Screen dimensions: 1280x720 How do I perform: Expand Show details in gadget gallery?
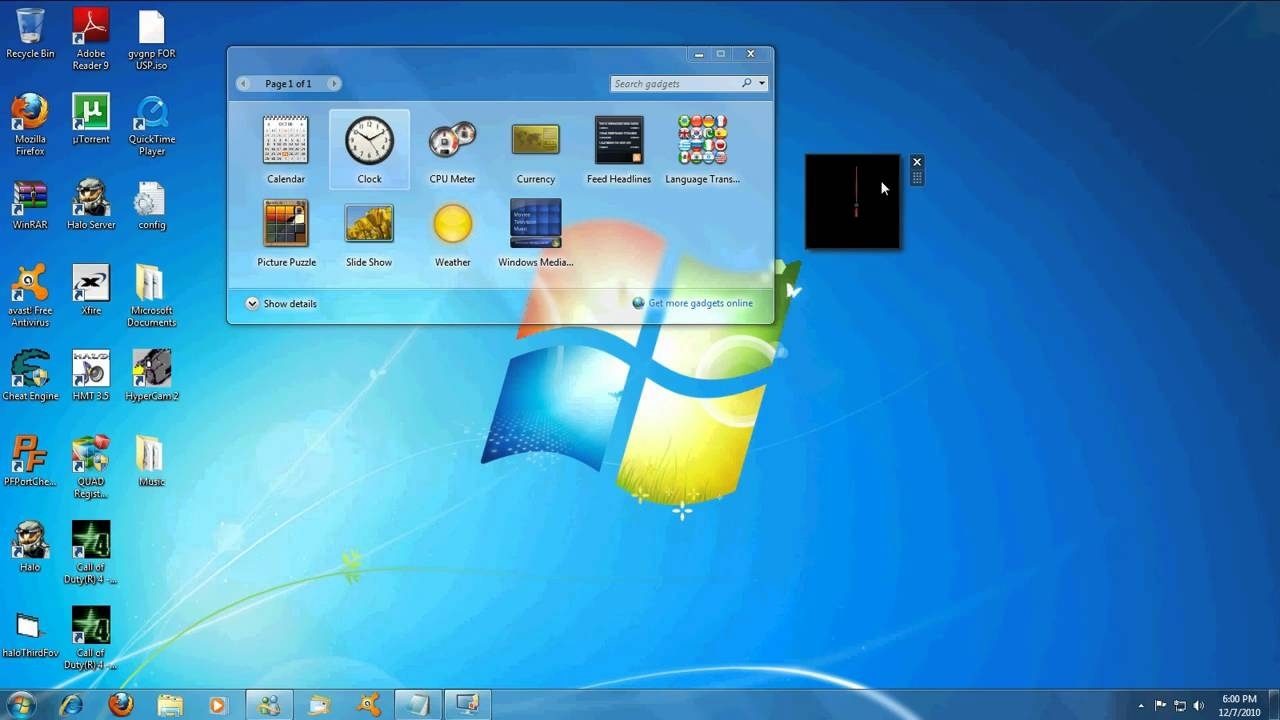click(281, 304)
